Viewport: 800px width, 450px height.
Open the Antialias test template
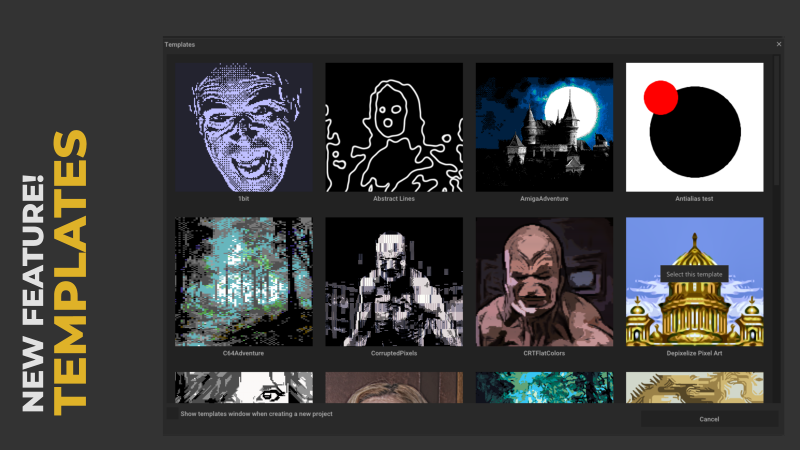pos(694,127)
